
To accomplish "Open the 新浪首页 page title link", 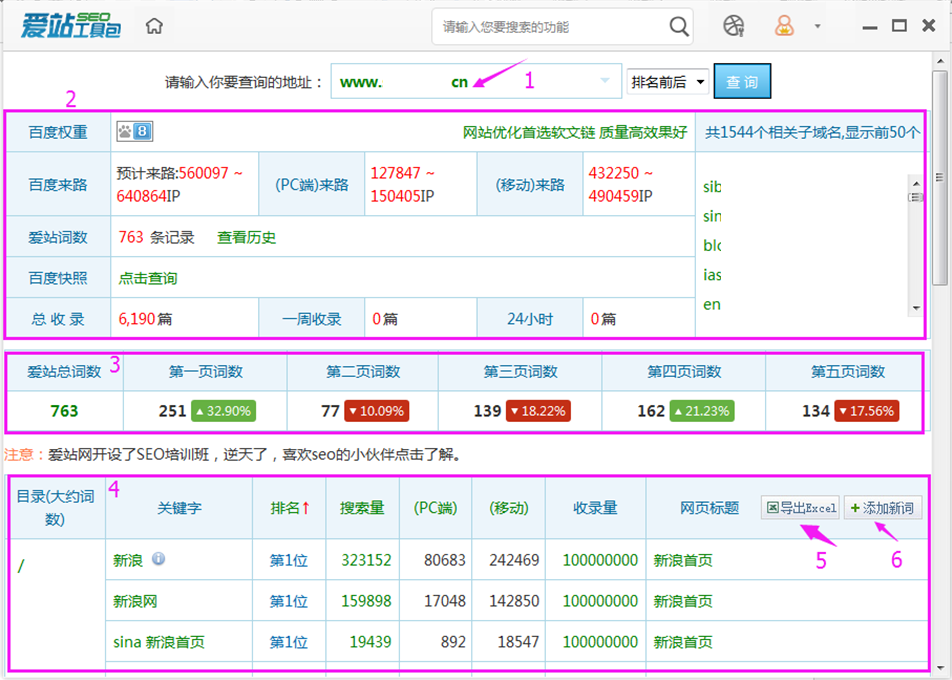I will [683, 561].
